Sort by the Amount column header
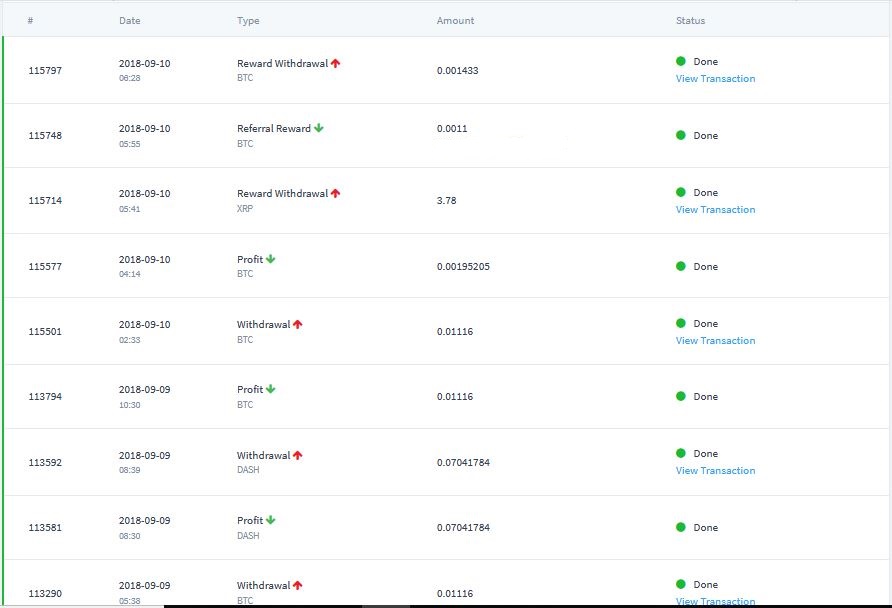The image size is (892, 608). coord(455,20)
